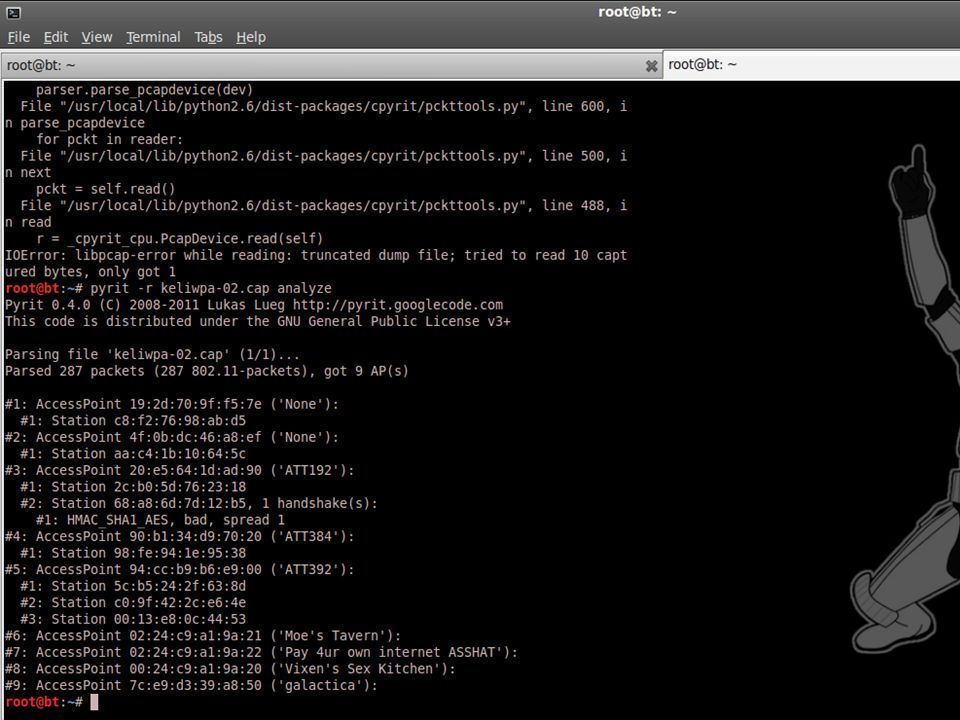Click the "Parsing file 'keliwpa-02.cap'" line
The height and width of the screenshot is (720, 960).
pos(152,354)
